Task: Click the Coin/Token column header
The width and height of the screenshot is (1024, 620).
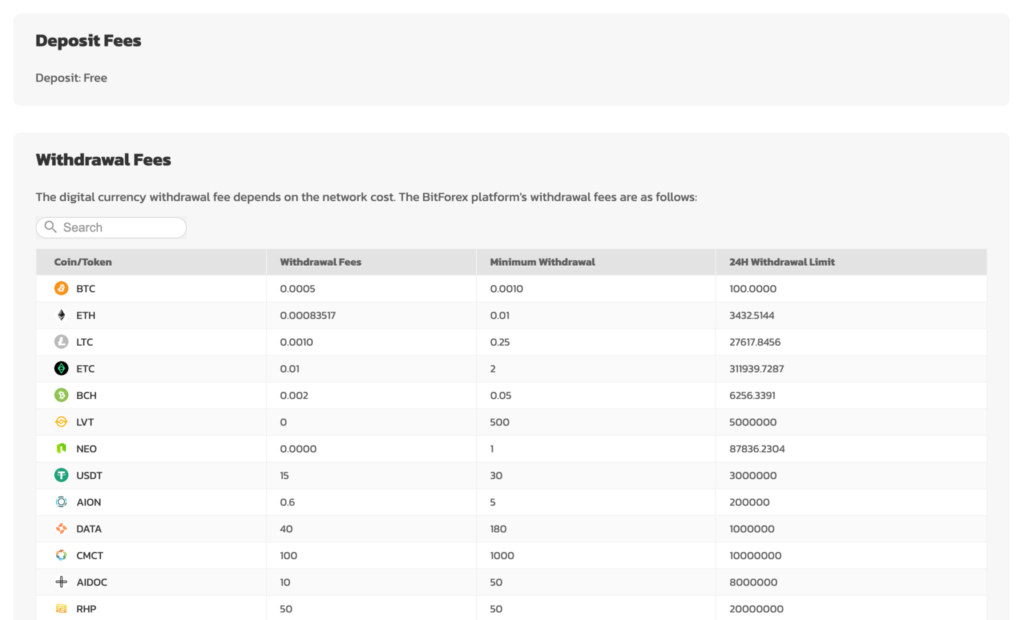Action: pos(83,262)
